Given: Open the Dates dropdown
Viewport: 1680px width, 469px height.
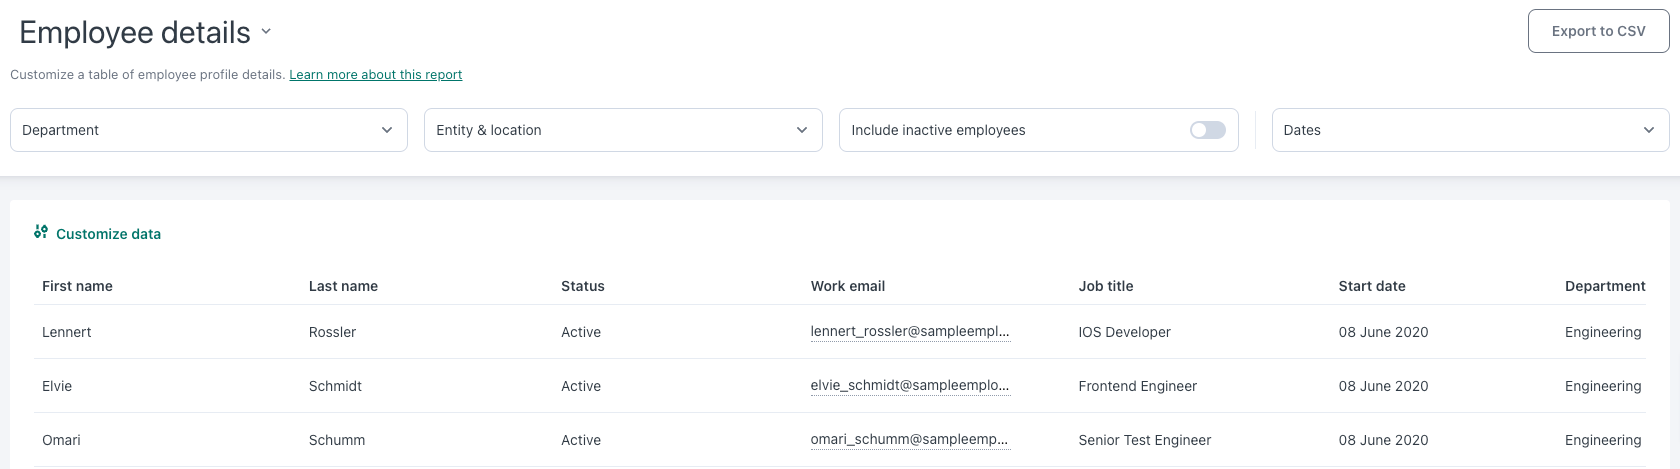Looking at the screenshot, I should tap(1470, 130).
